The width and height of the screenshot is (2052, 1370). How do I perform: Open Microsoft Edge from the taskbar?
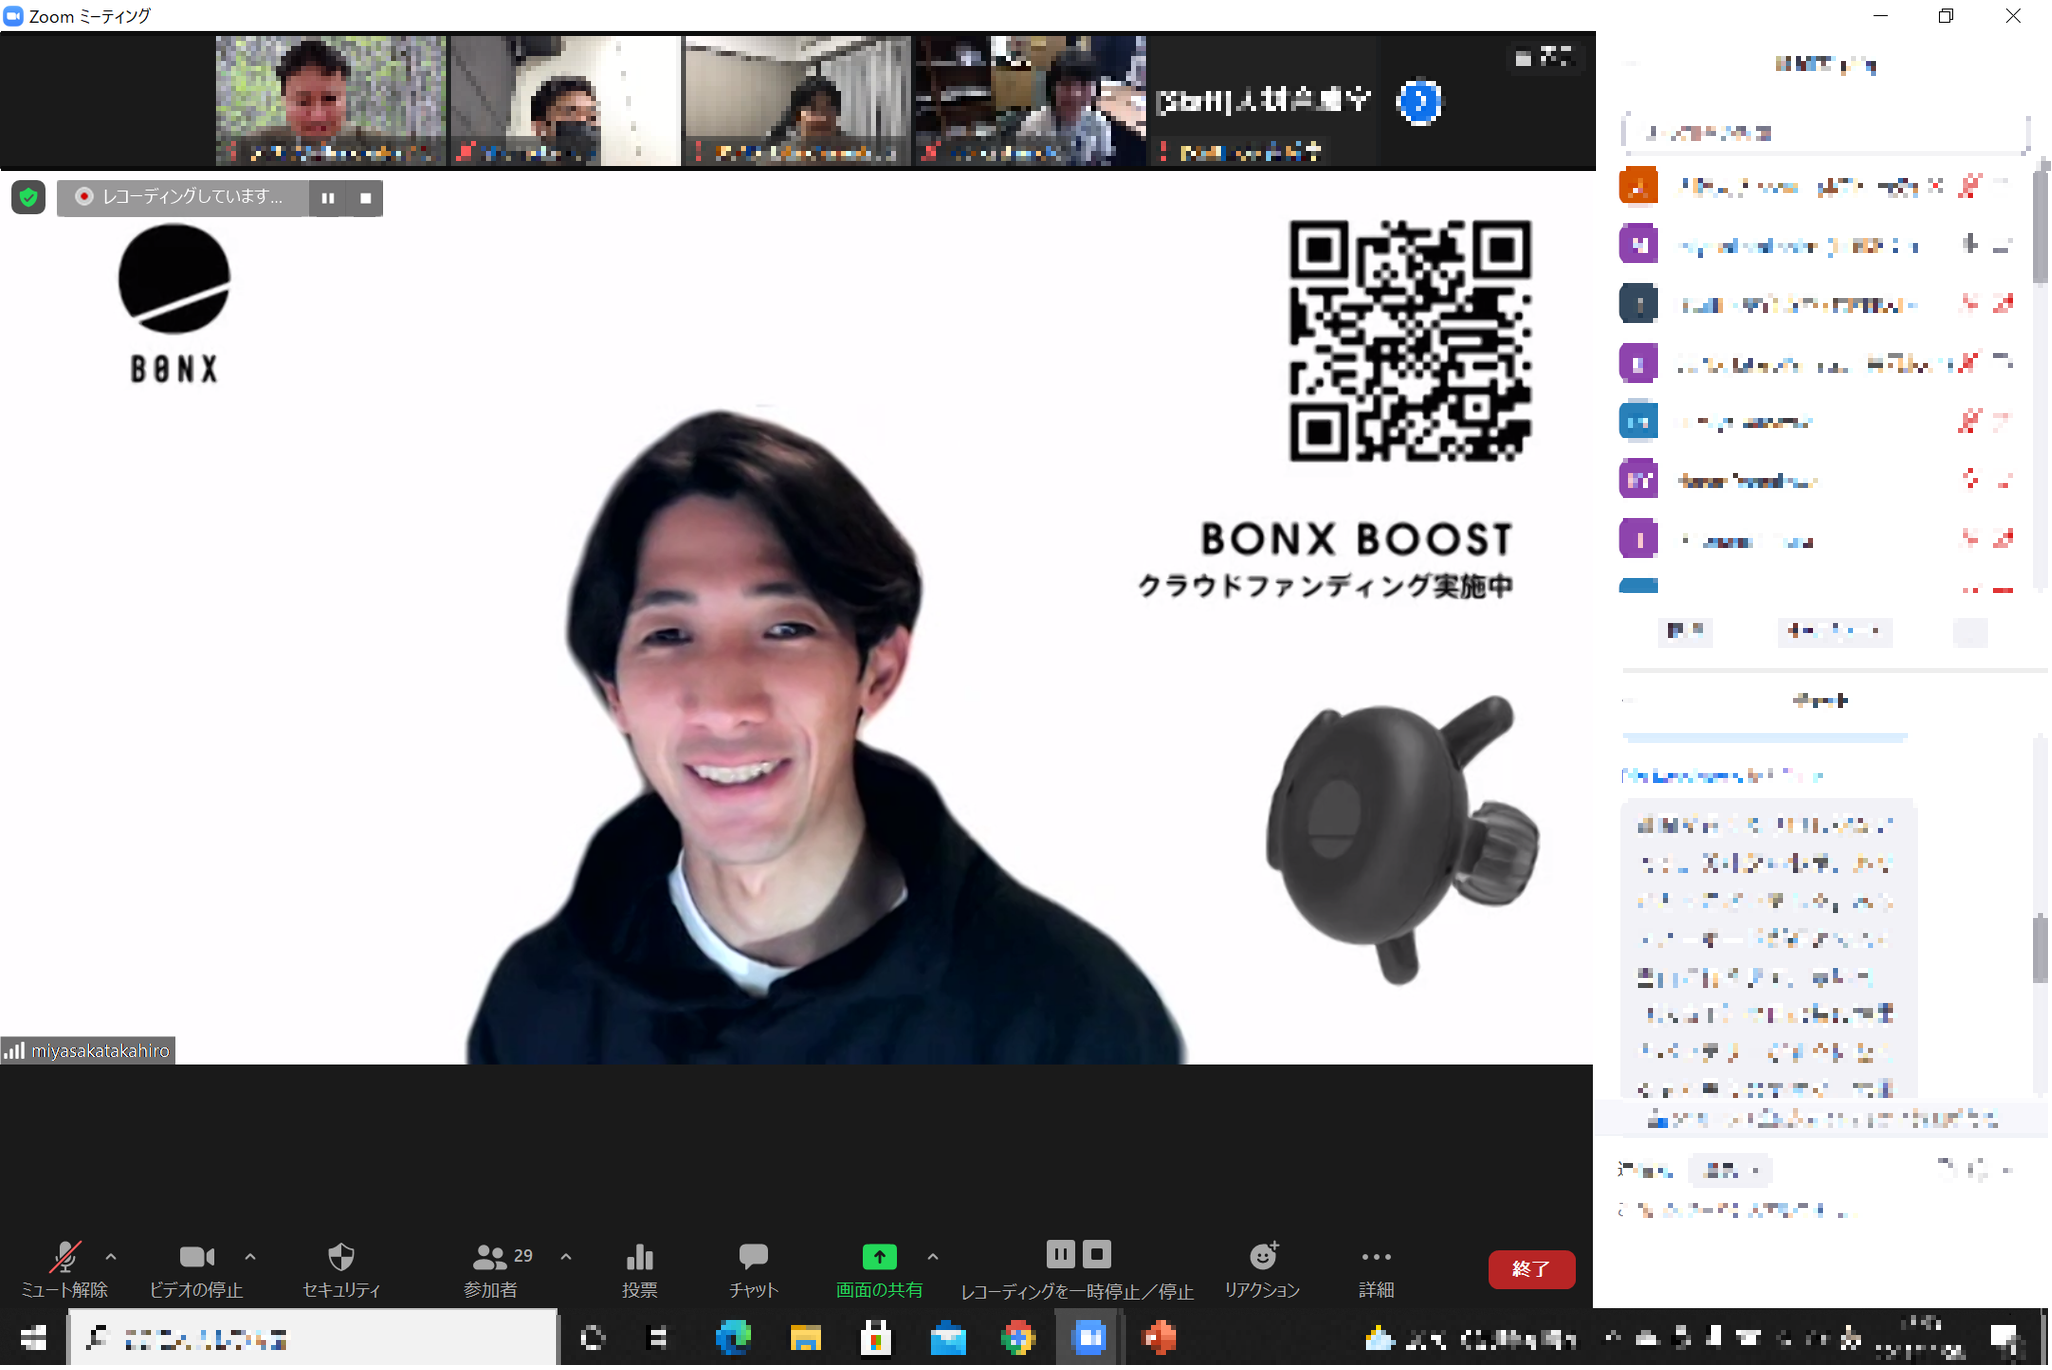733,1338
